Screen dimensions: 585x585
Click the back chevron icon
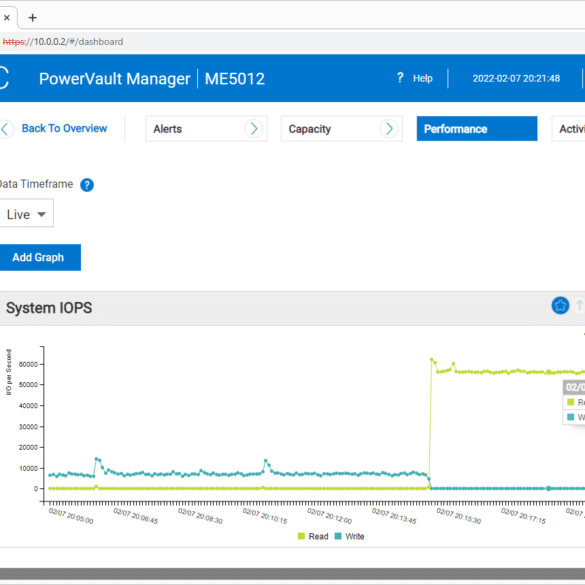(5, 129)
